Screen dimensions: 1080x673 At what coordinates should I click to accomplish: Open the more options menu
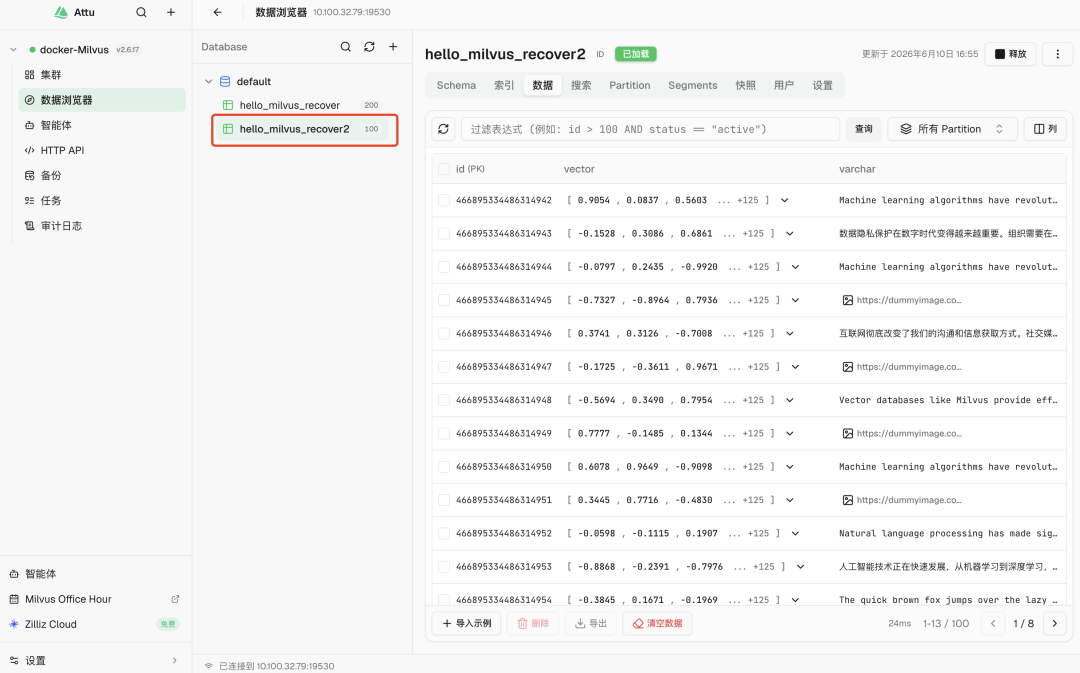pos(1058,54)
